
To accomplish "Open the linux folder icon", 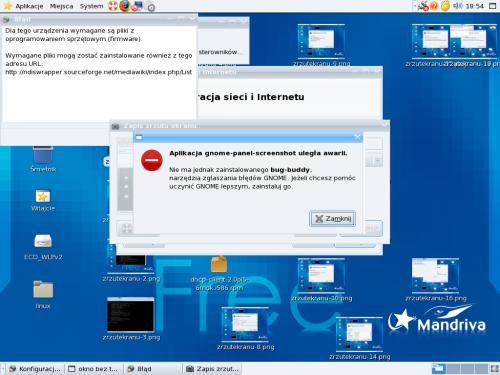I will (x=43, y=289).
